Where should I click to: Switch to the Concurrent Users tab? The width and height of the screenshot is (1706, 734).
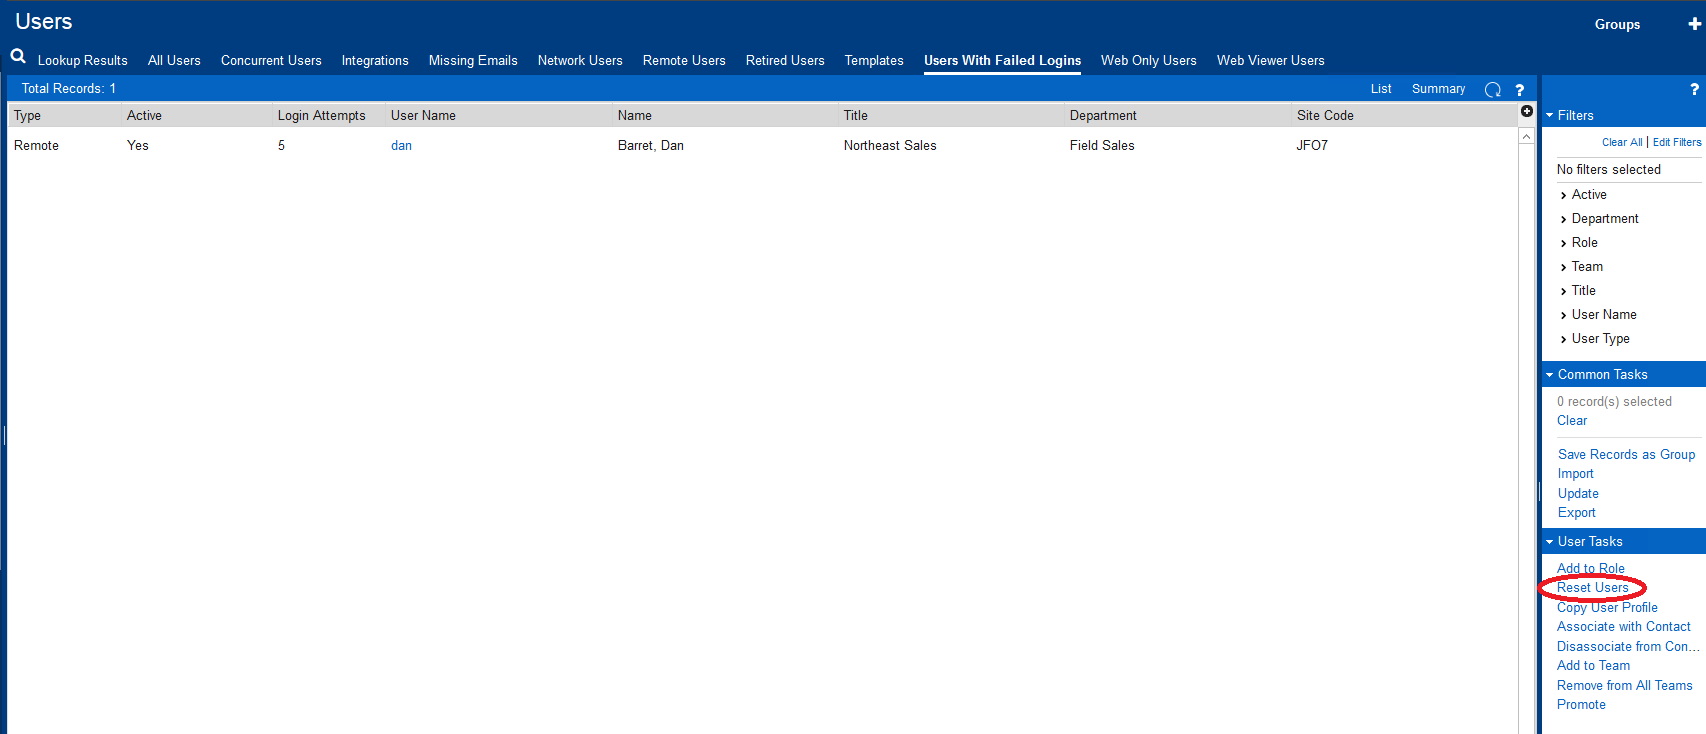pyautogui.click(x=271, y=60)
